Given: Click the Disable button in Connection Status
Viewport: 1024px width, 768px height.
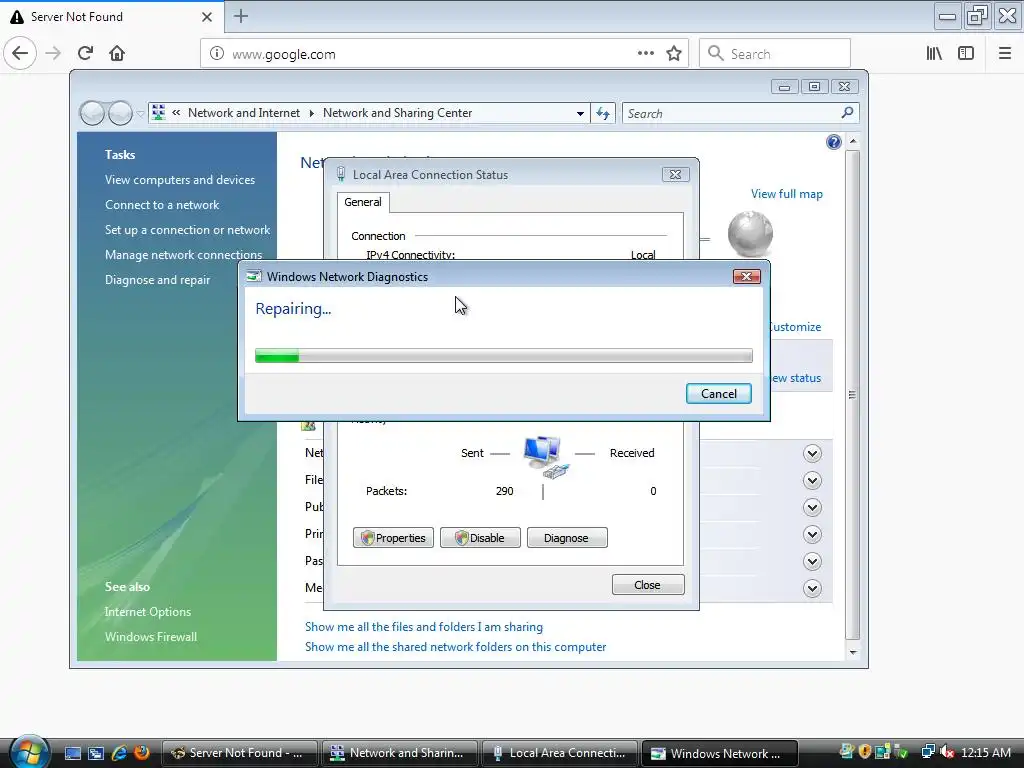Looking at the screenshot, I should [x=480, y=538].
